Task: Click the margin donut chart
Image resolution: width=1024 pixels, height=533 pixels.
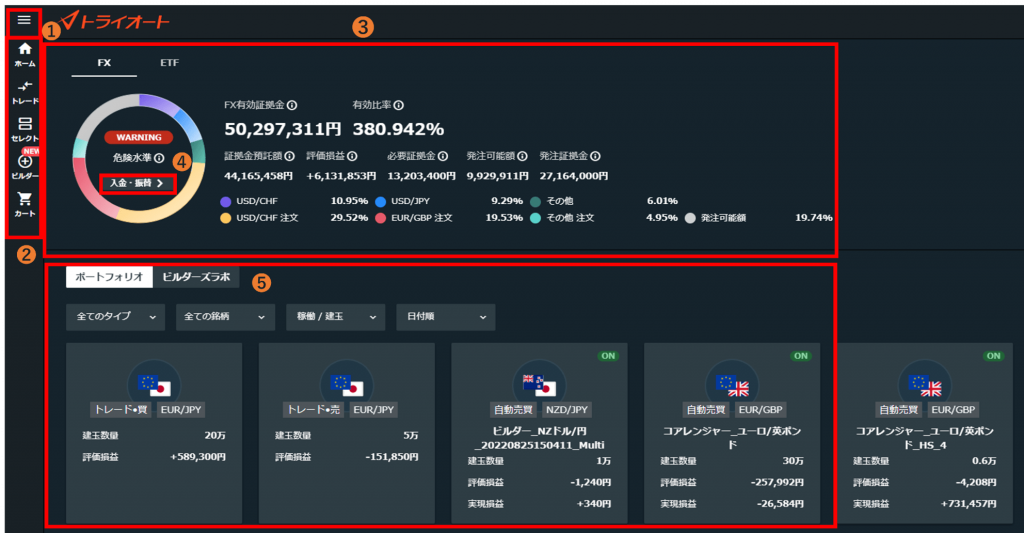Action: click(x=138, y=159)
